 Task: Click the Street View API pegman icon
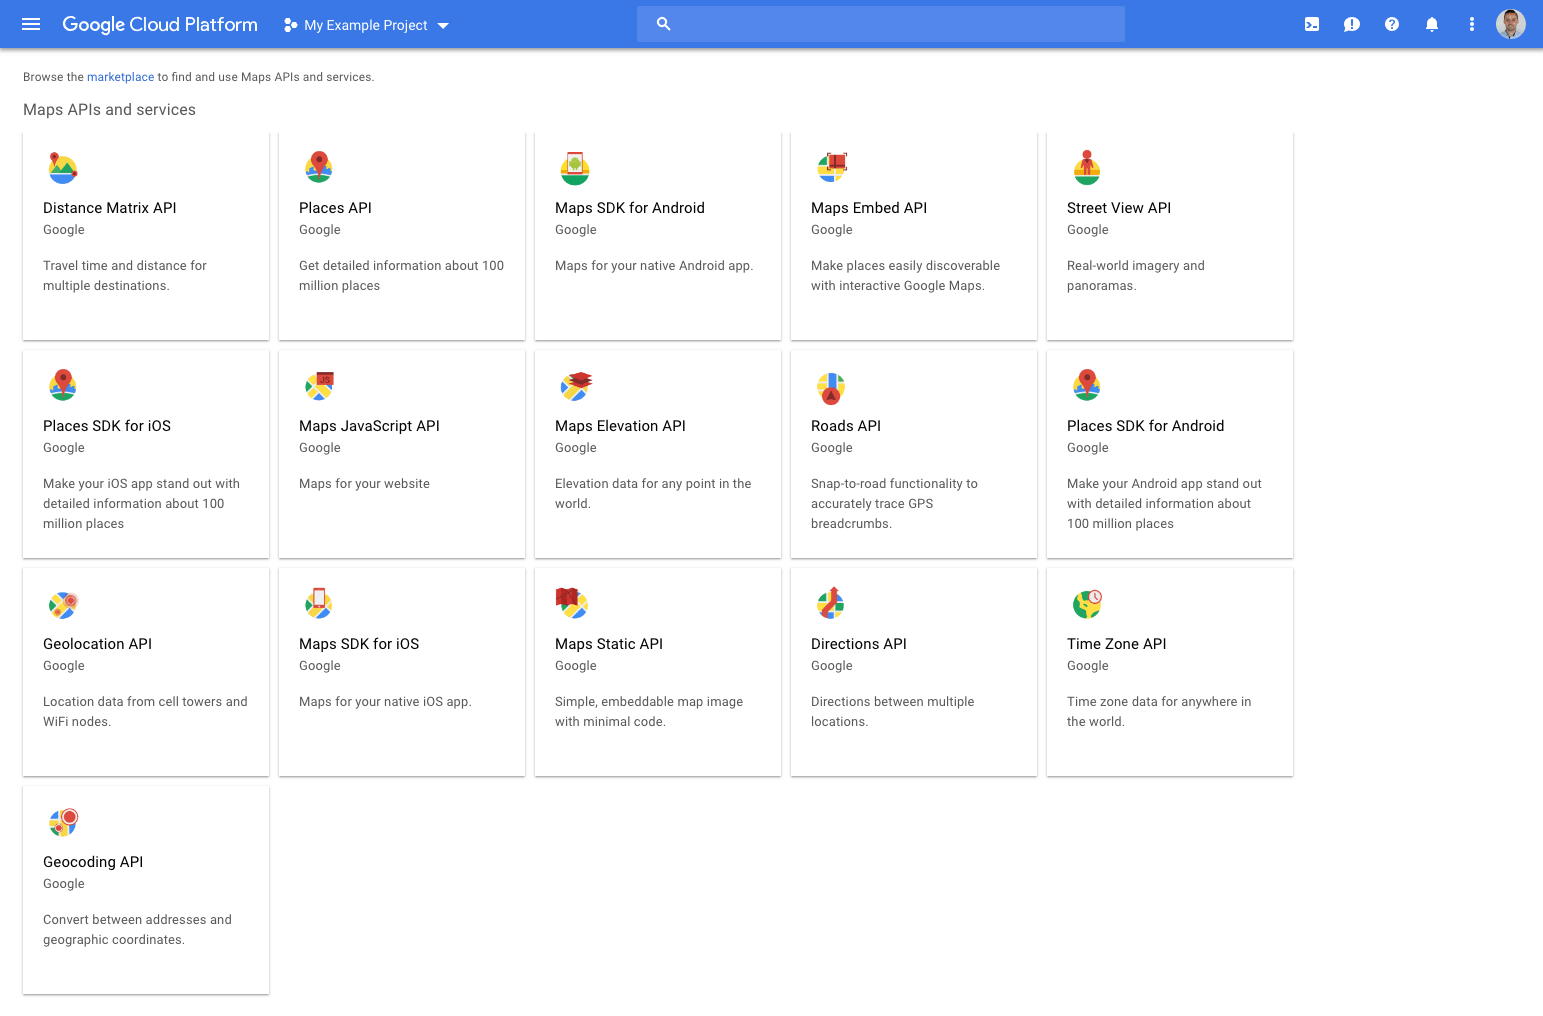[1087, 168]
